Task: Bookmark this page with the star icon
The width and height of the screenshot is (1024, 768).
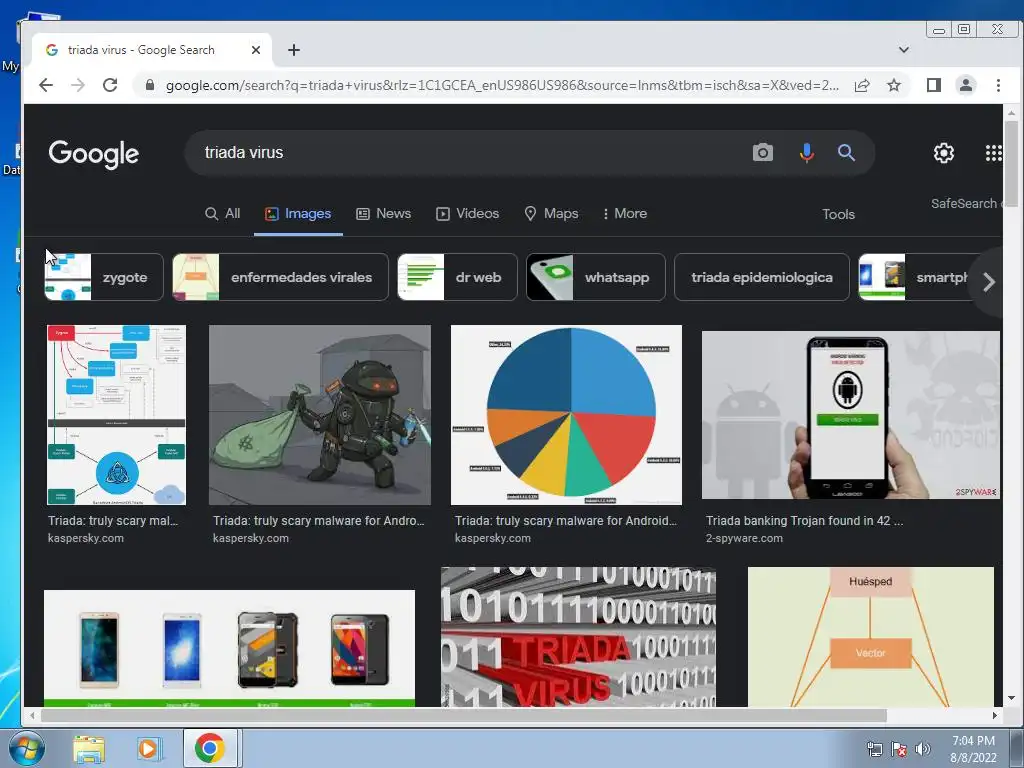Action: click(894, 85)
